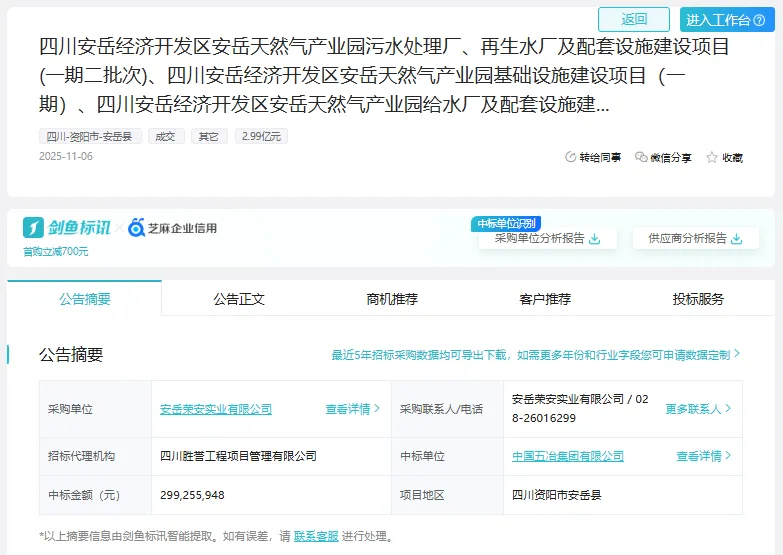Screen dimensions: 783x555
Task: Open 安岳荣安实业有限公司 company link
Action: coord(216,409)
